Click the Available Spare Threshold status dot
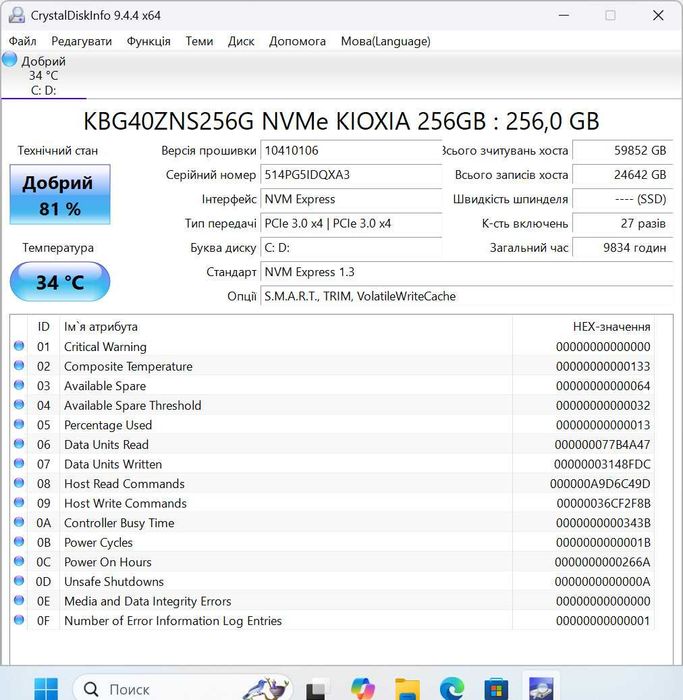683x700 pixels. pyautogui.click(x=19, y=405)
